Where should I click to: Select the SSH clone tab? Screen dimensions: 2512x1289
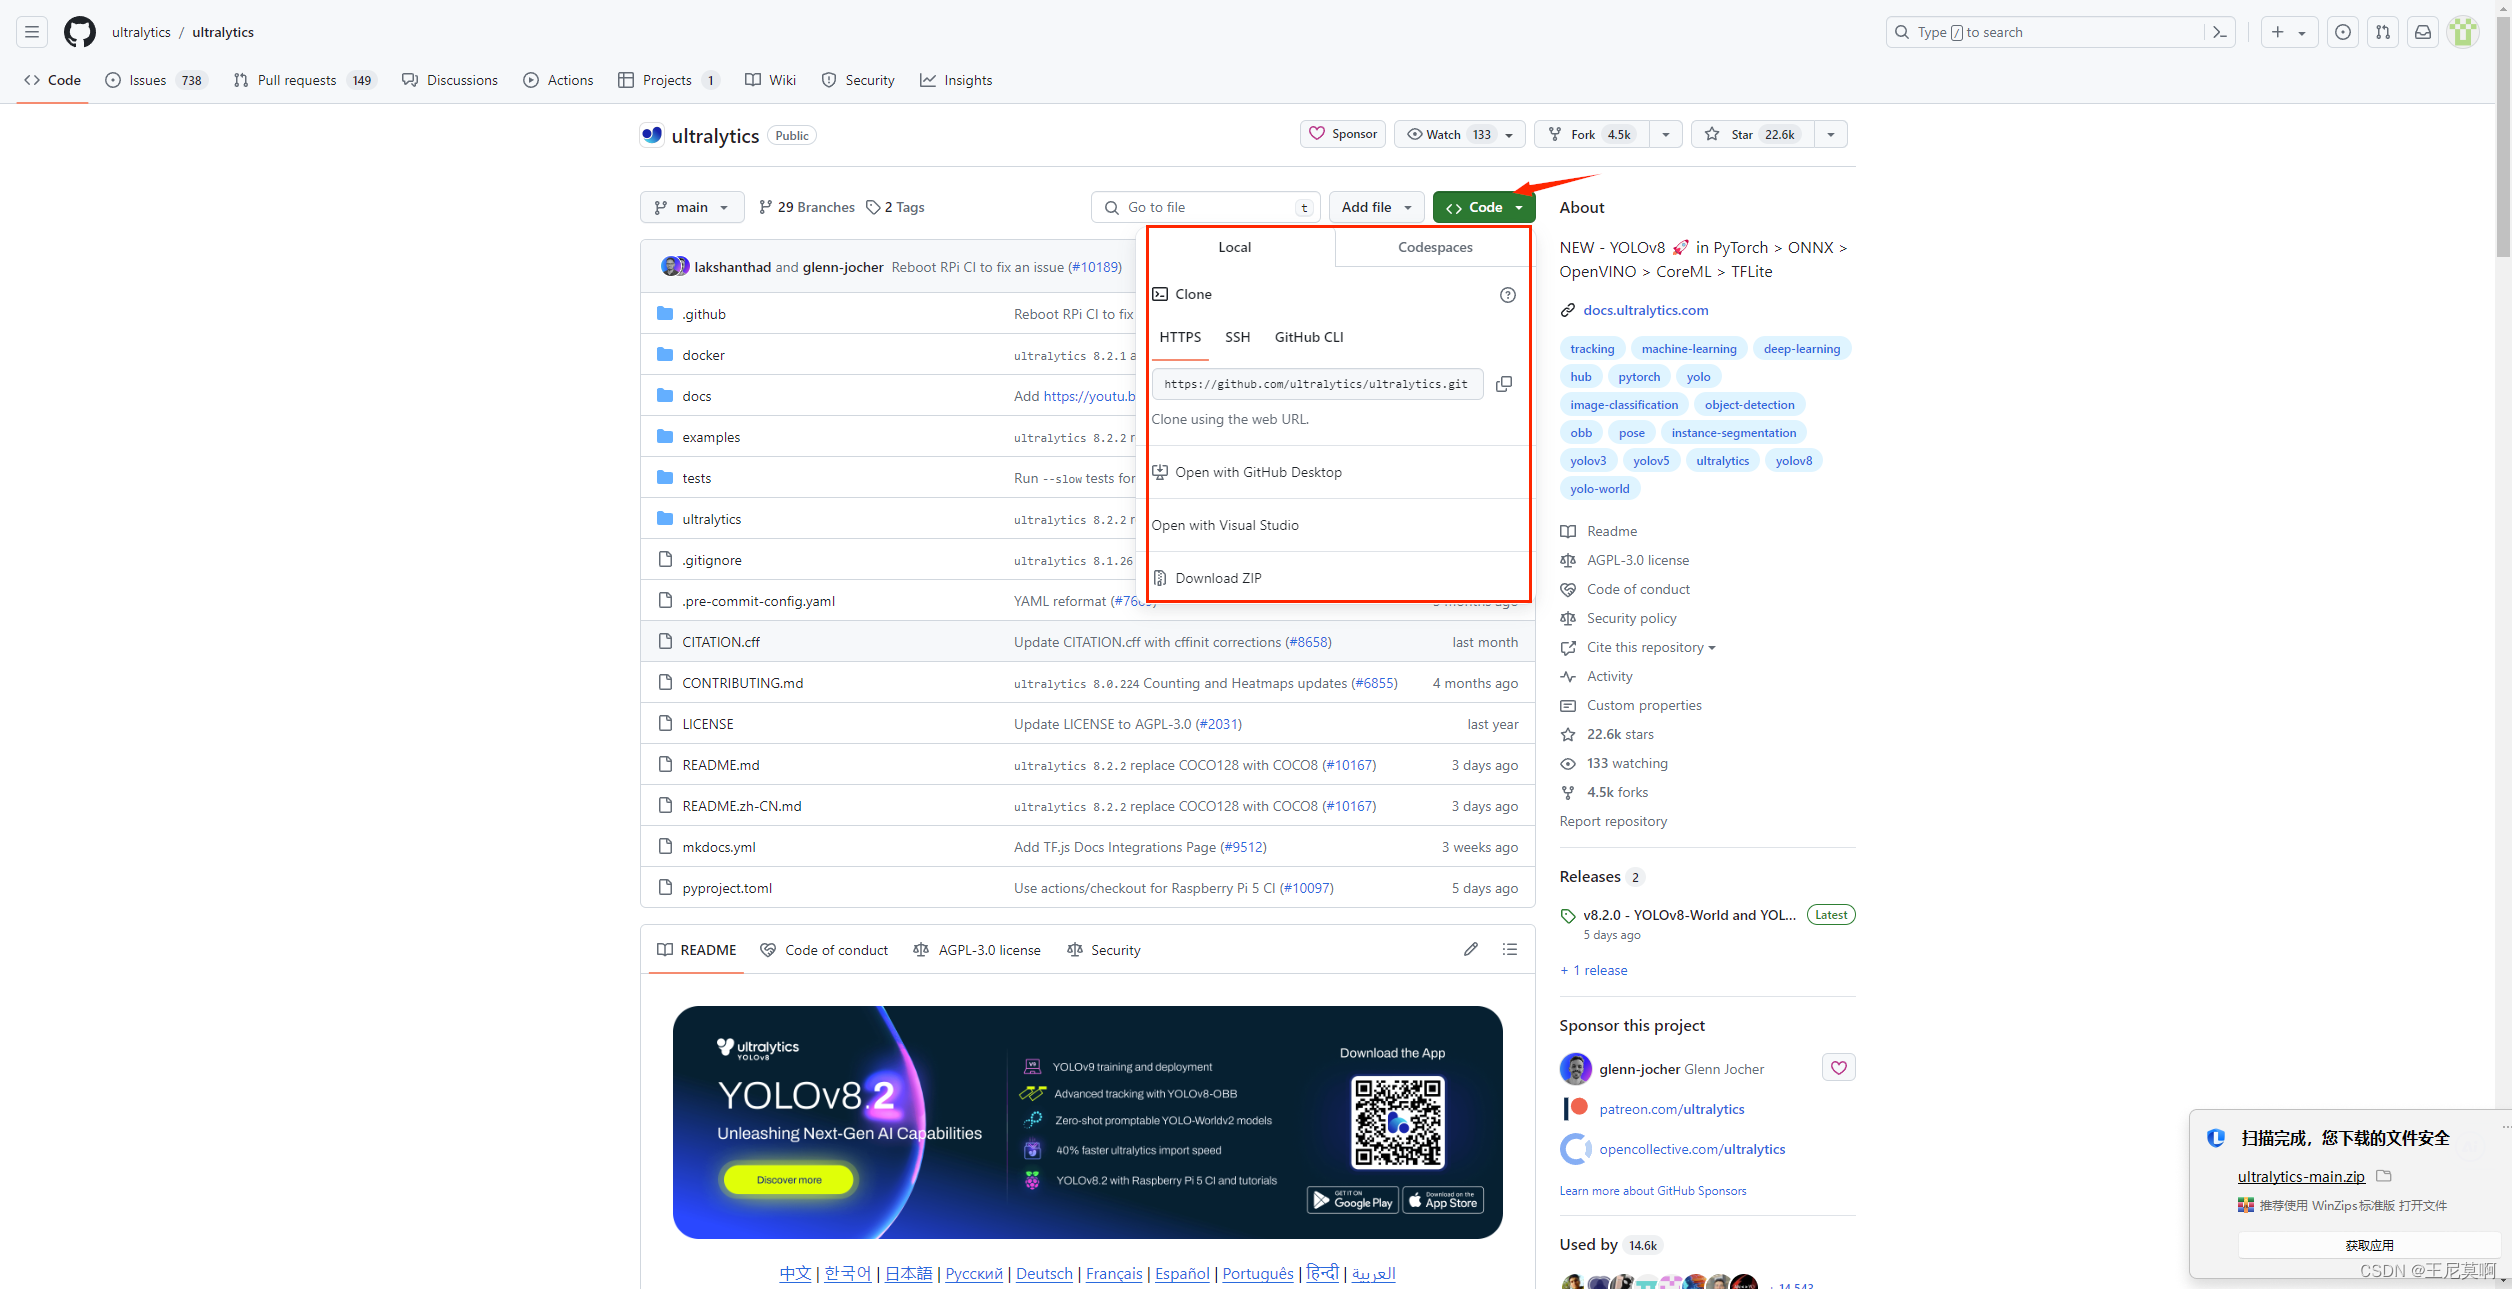[1237, 337]
